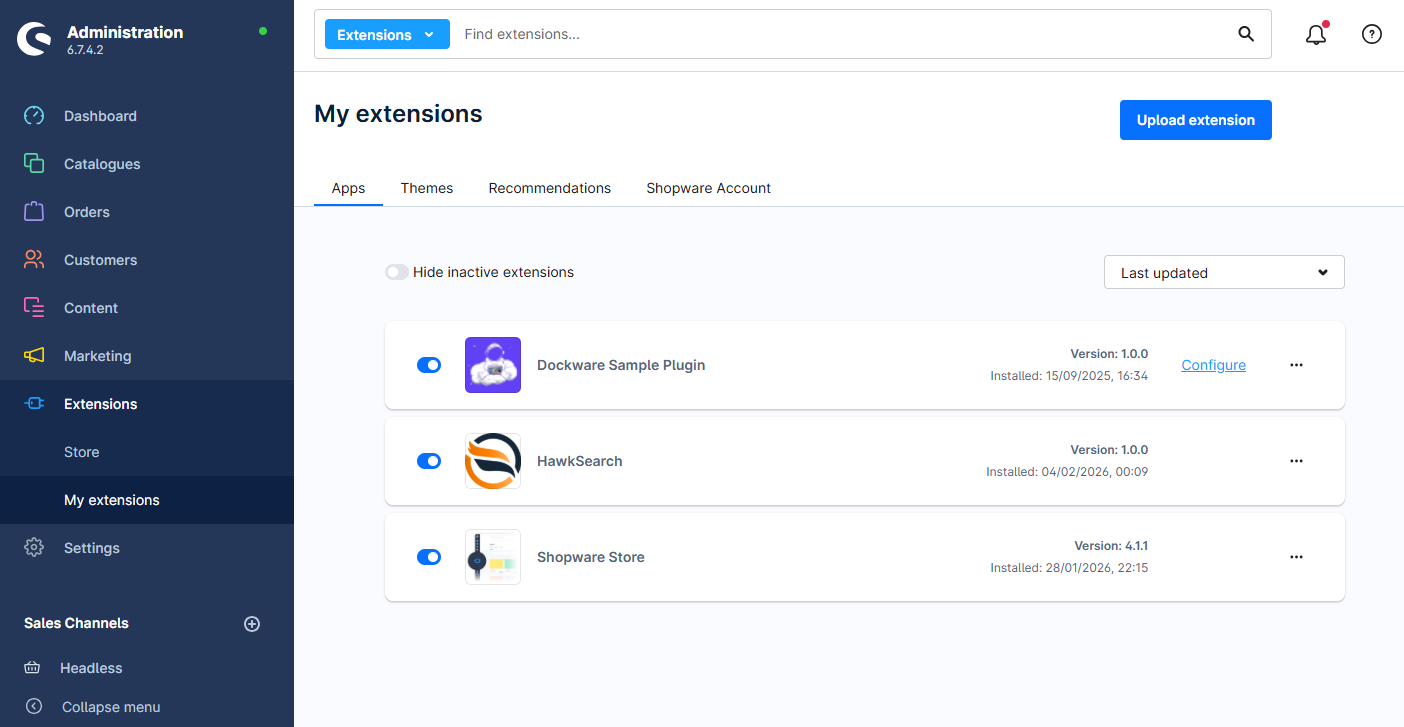Click the Shopware Store extension name
1404x727 pixels.
591,557
